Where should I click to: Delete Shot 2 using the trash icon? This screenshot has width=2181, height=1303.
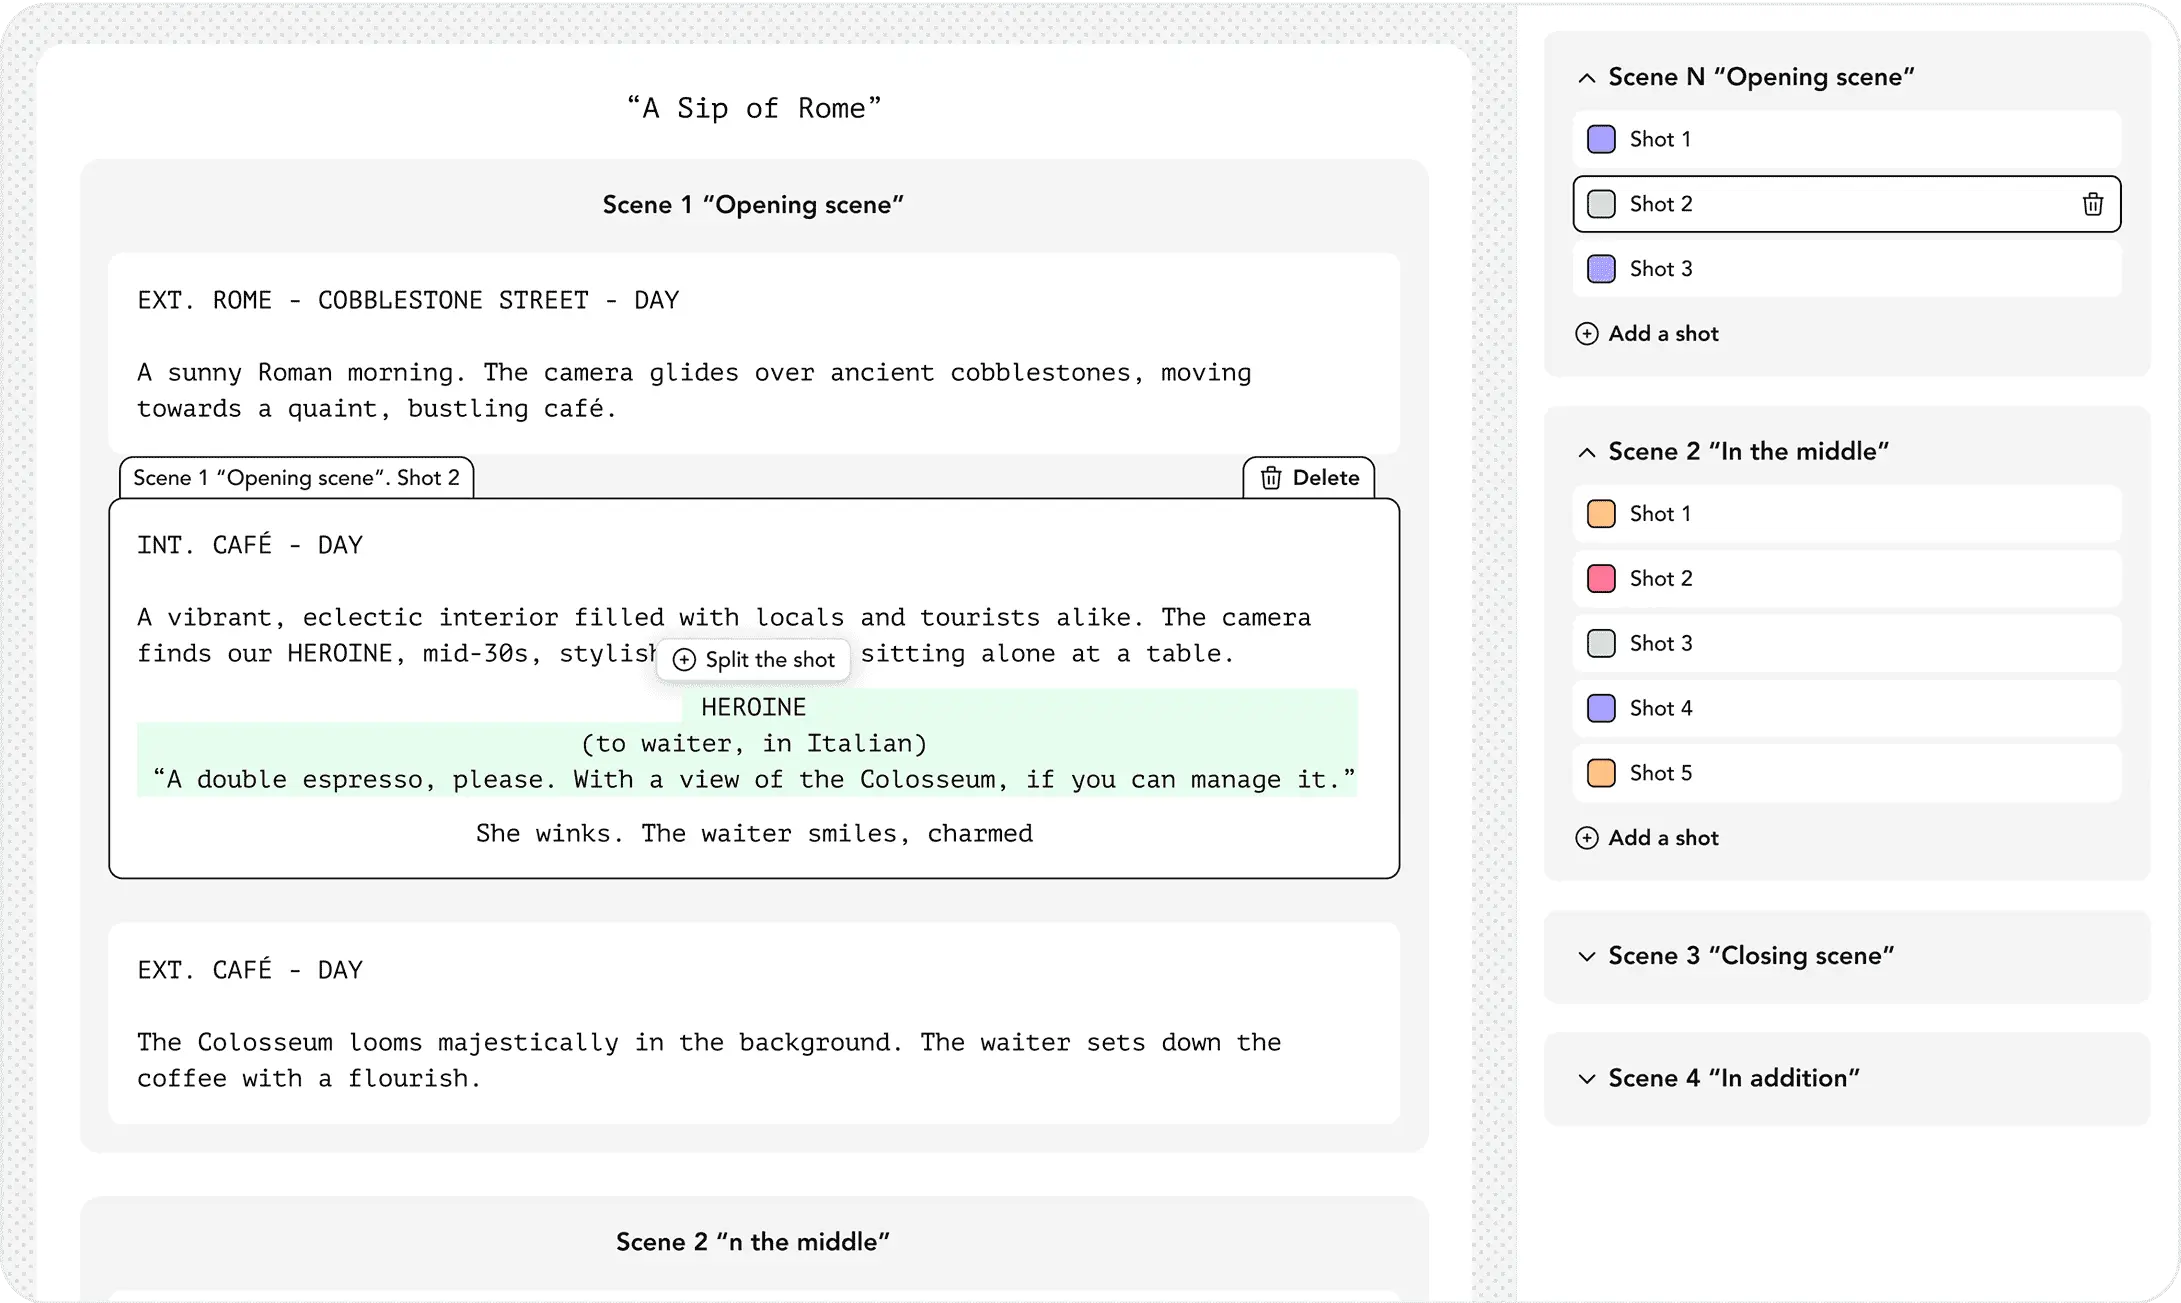[2093, 204]
